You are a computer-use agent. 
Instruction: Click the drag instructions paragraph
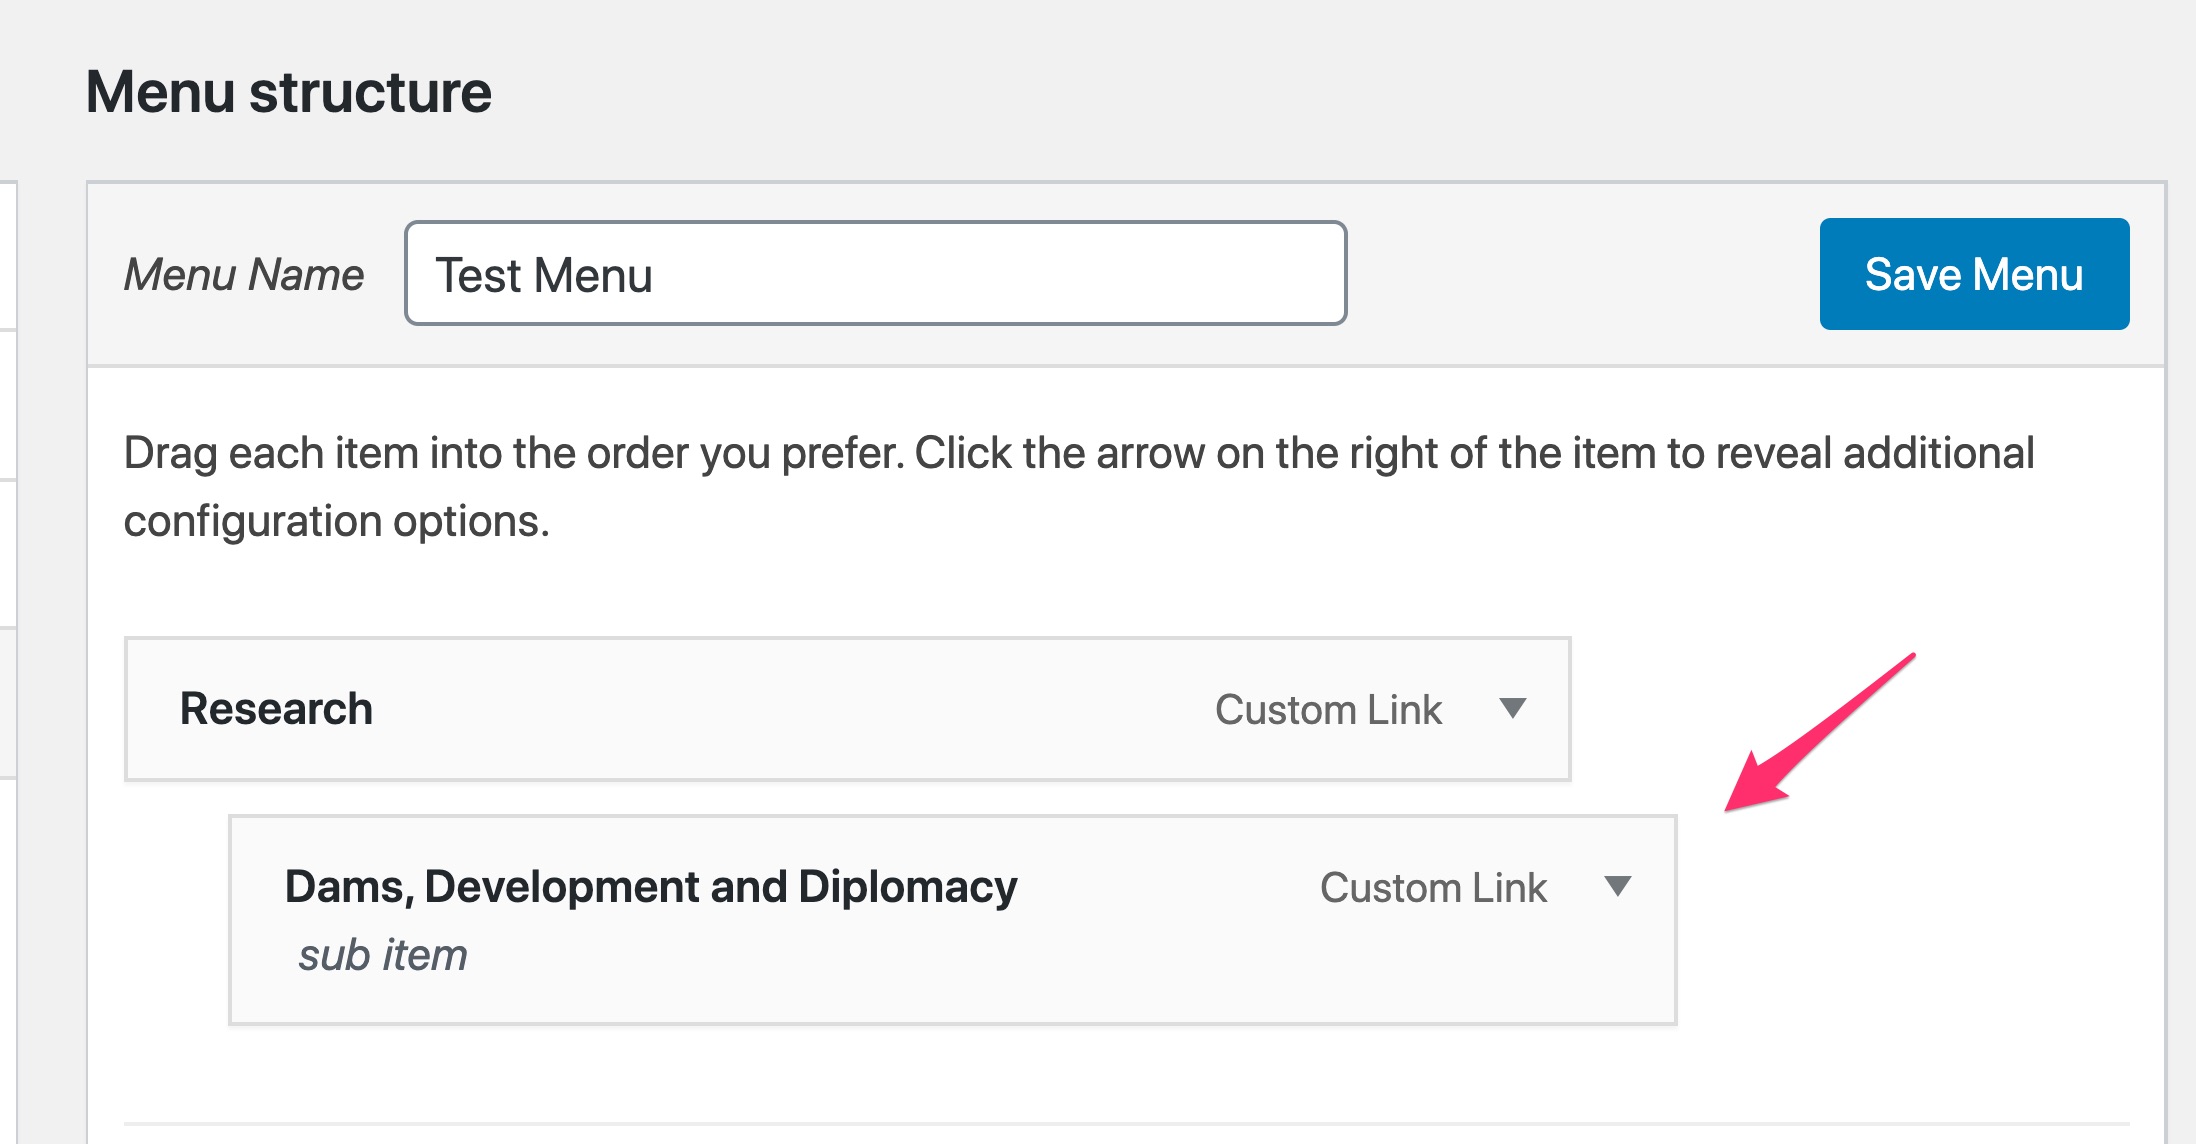(x=1079, y=487)
